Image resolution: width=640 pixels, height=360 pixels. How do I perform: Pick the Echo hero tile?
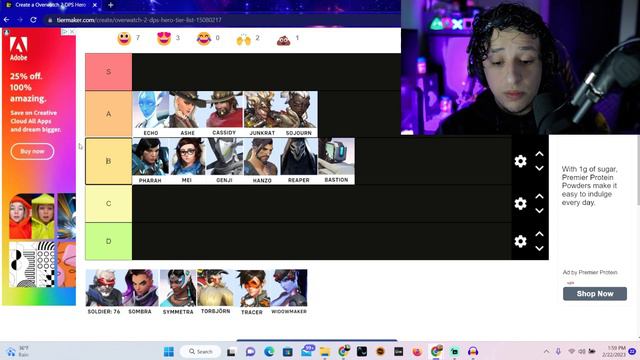pos(151,114)
